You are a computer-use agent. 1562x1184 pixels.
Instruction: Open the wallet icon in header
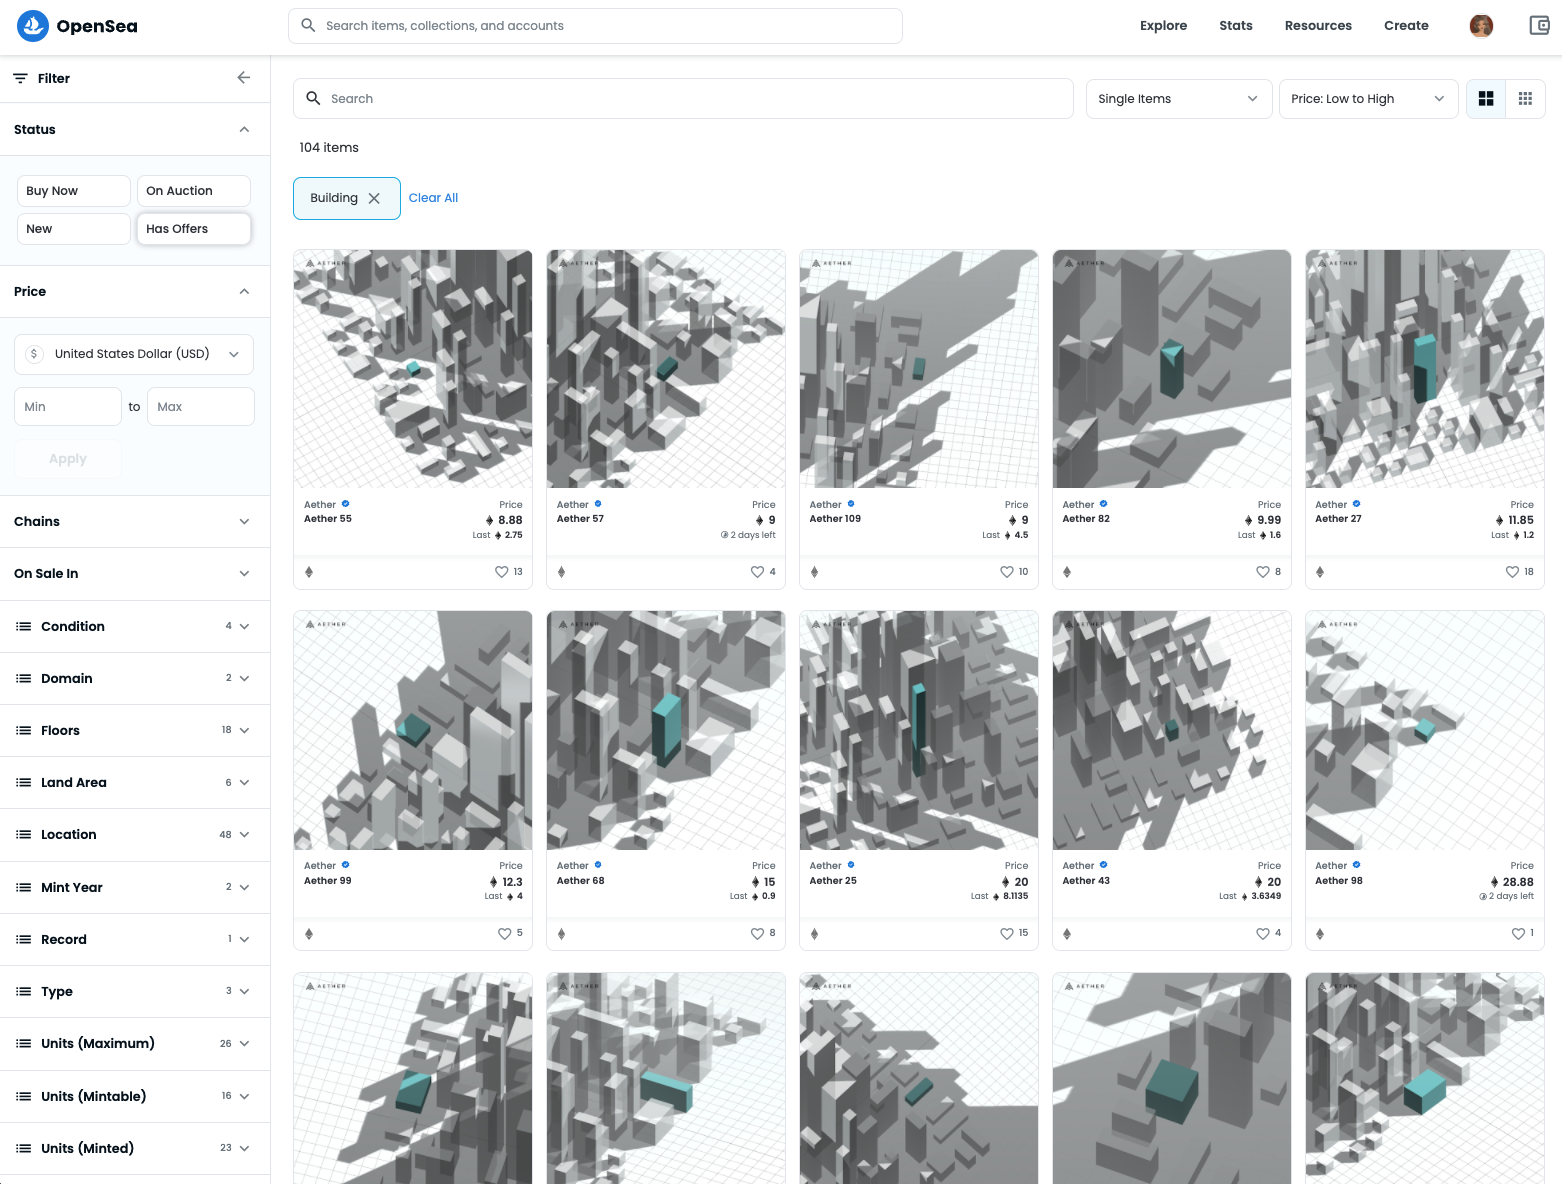1539,26
